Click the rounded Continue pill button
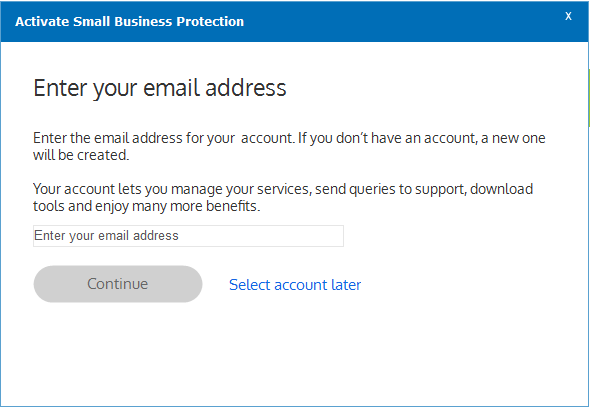This screenshot has width=590, height=408. tap(118, 284)
